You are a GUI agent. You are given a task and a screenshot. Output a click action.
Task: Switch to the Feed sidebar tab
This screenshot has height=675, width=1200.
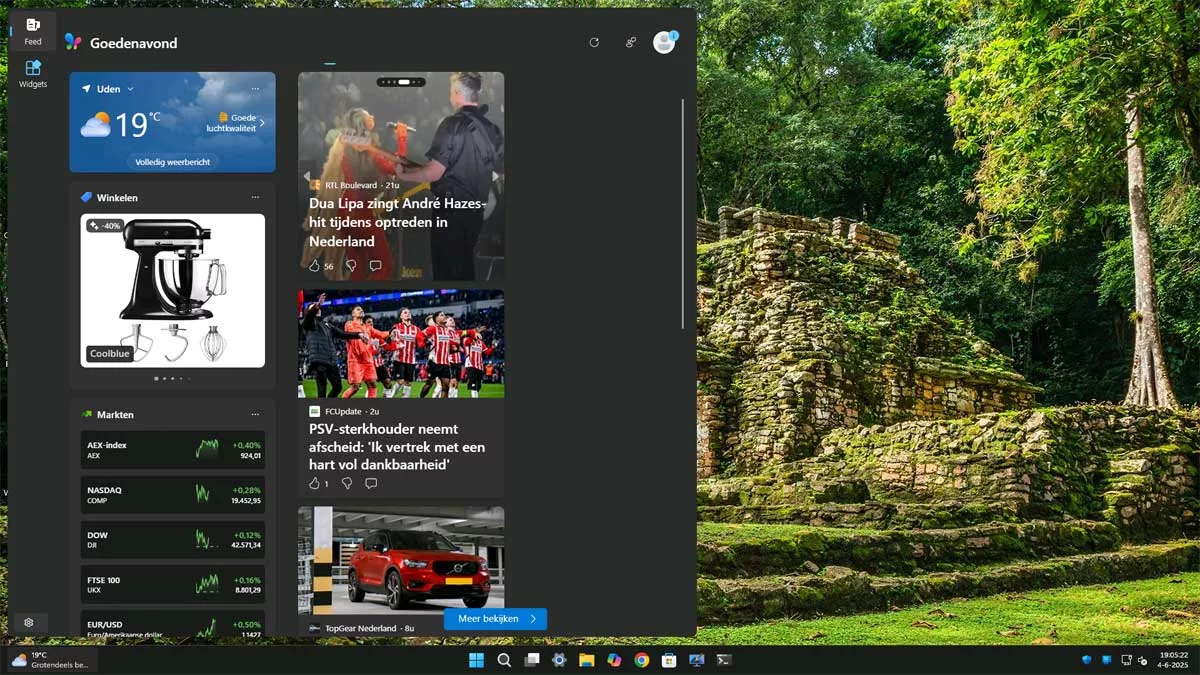point(32,30)
